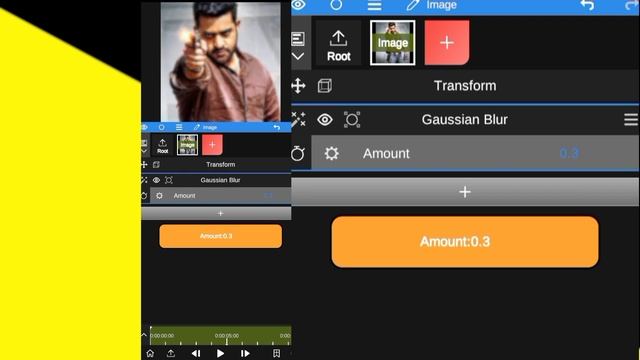Tap the cube icon in small Transform row
The width and height of the screenshot is (640, 360).
point(156,164)
